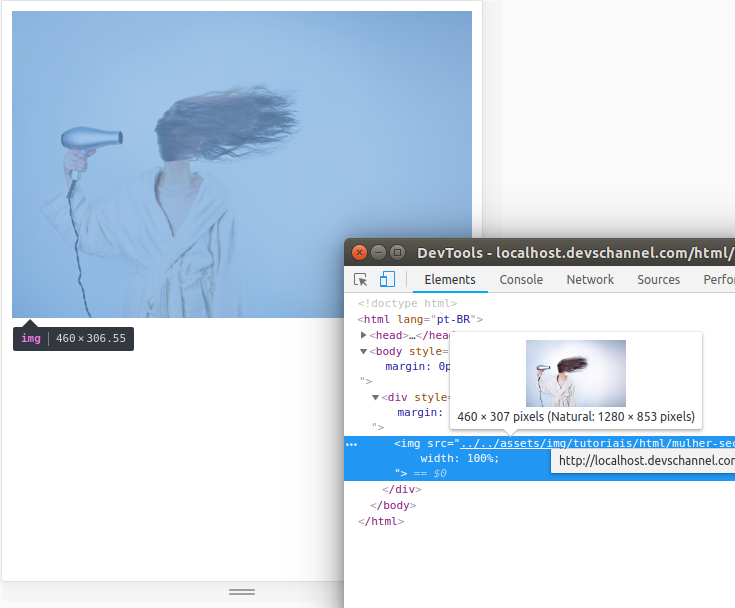Maximize the DevTools window
This screenshot has height=608, width=735.
pyautogui.click(x=397, y=252)
